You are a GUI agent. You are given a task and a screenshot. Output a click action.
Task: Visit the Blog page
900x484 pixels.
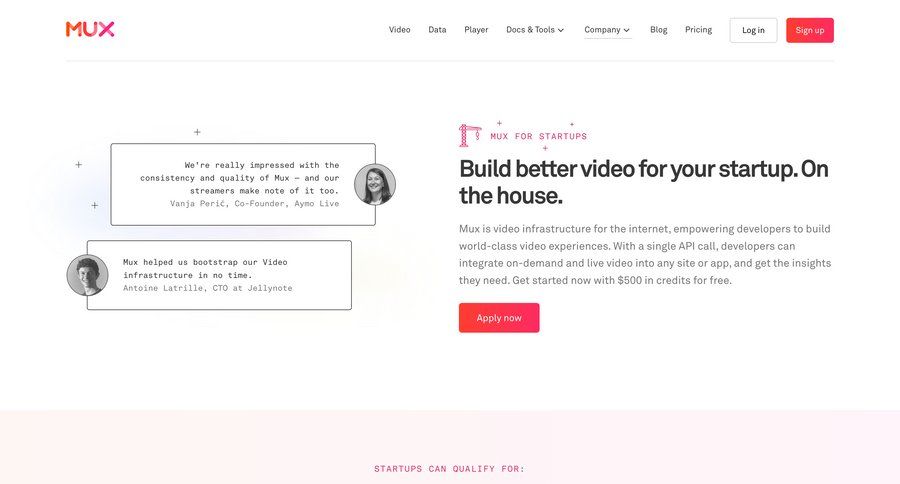[658, 30]
